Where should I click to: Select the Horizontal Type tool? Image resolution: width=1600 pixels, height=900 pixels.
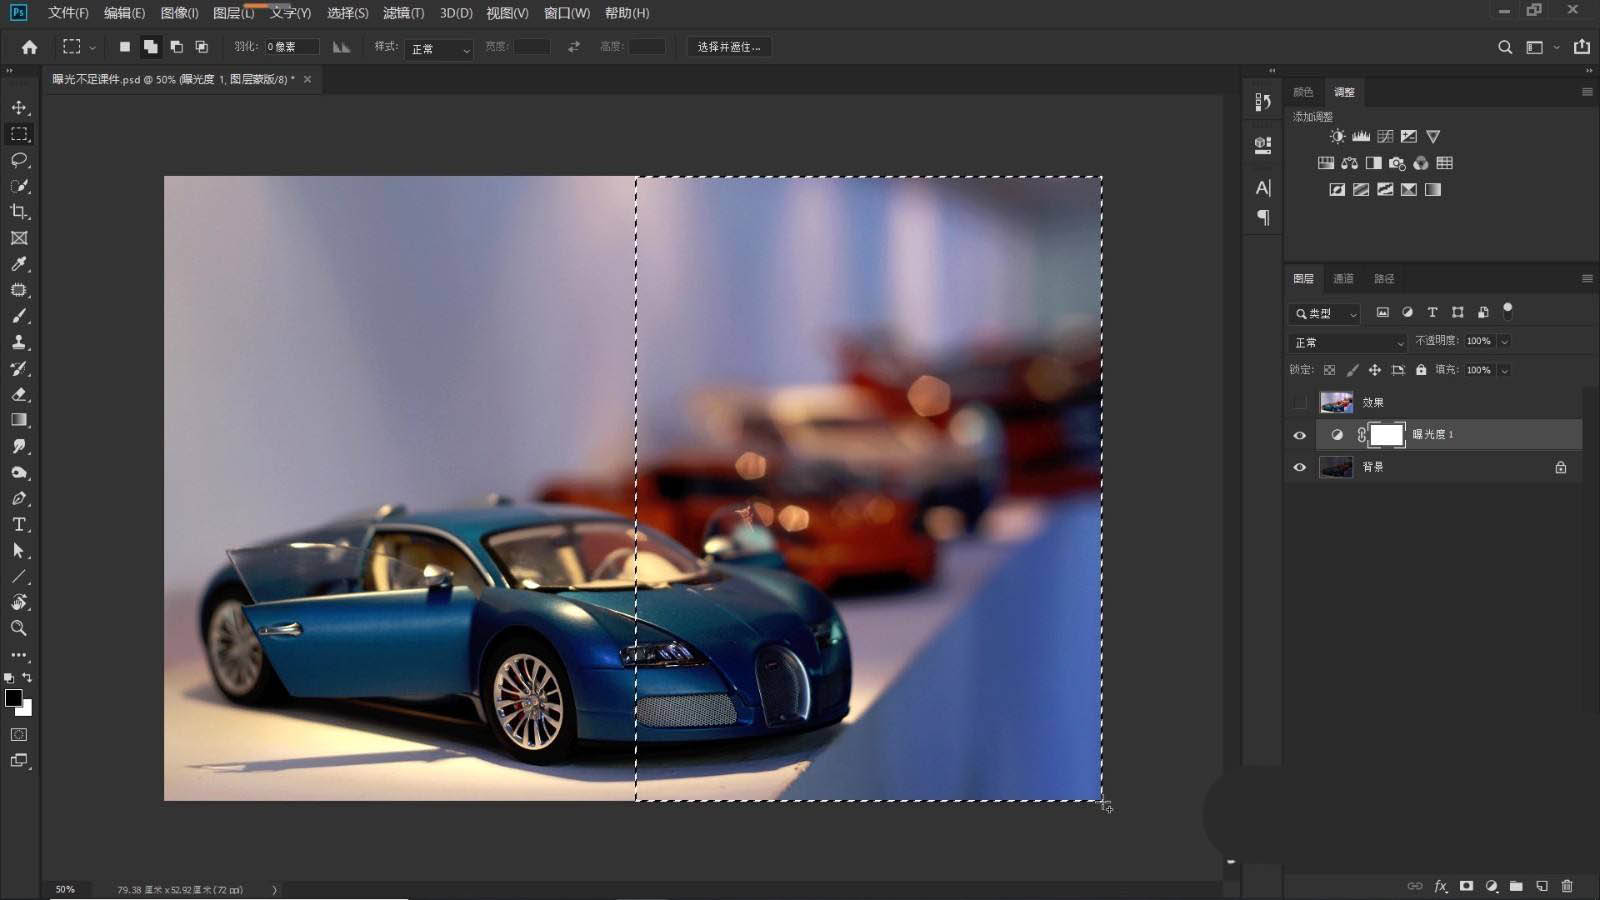pyautogui.click(x=19, y=524)
